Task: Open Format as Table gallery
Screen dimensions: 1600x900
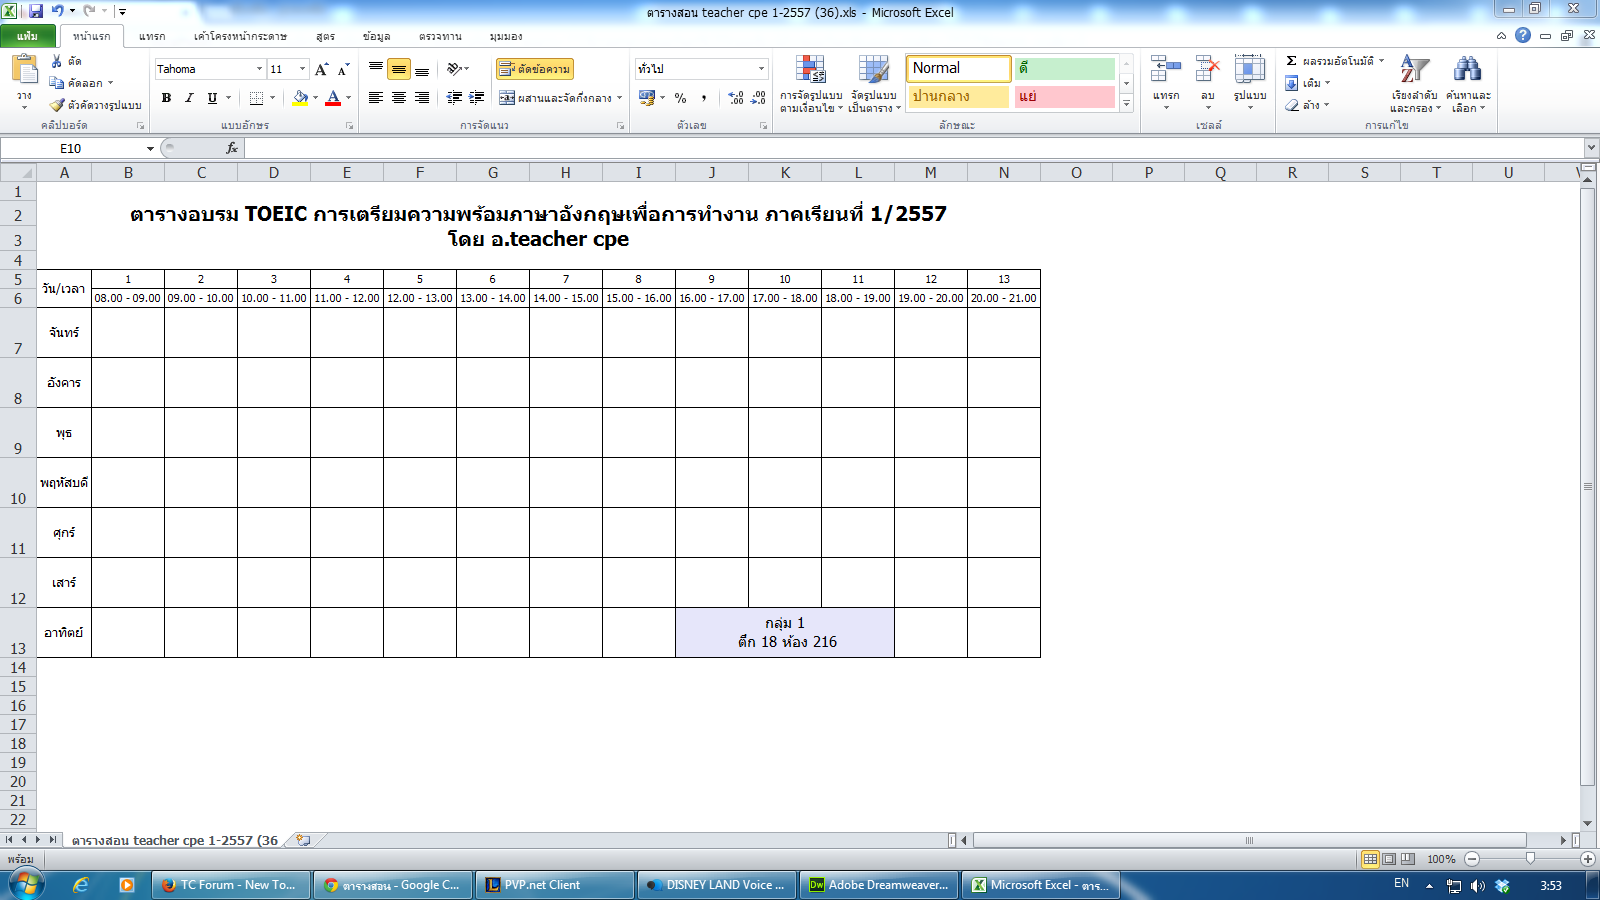Action: [874, 83]
